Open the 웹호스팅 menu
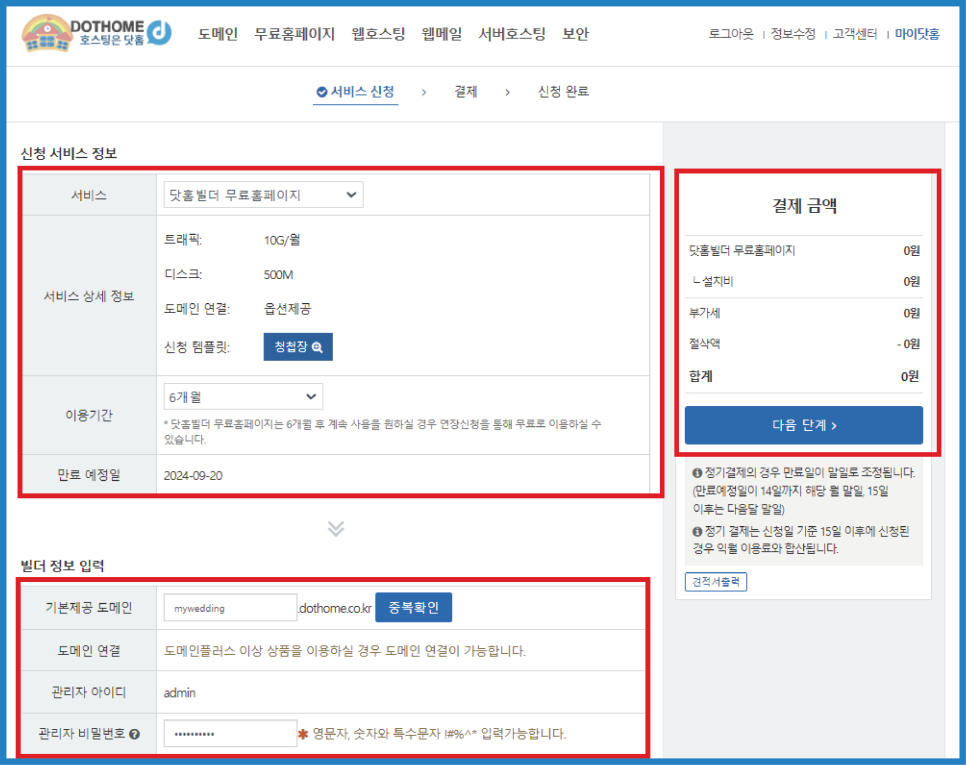This screenshot has width=966, height=765. [x=378, y=34]
